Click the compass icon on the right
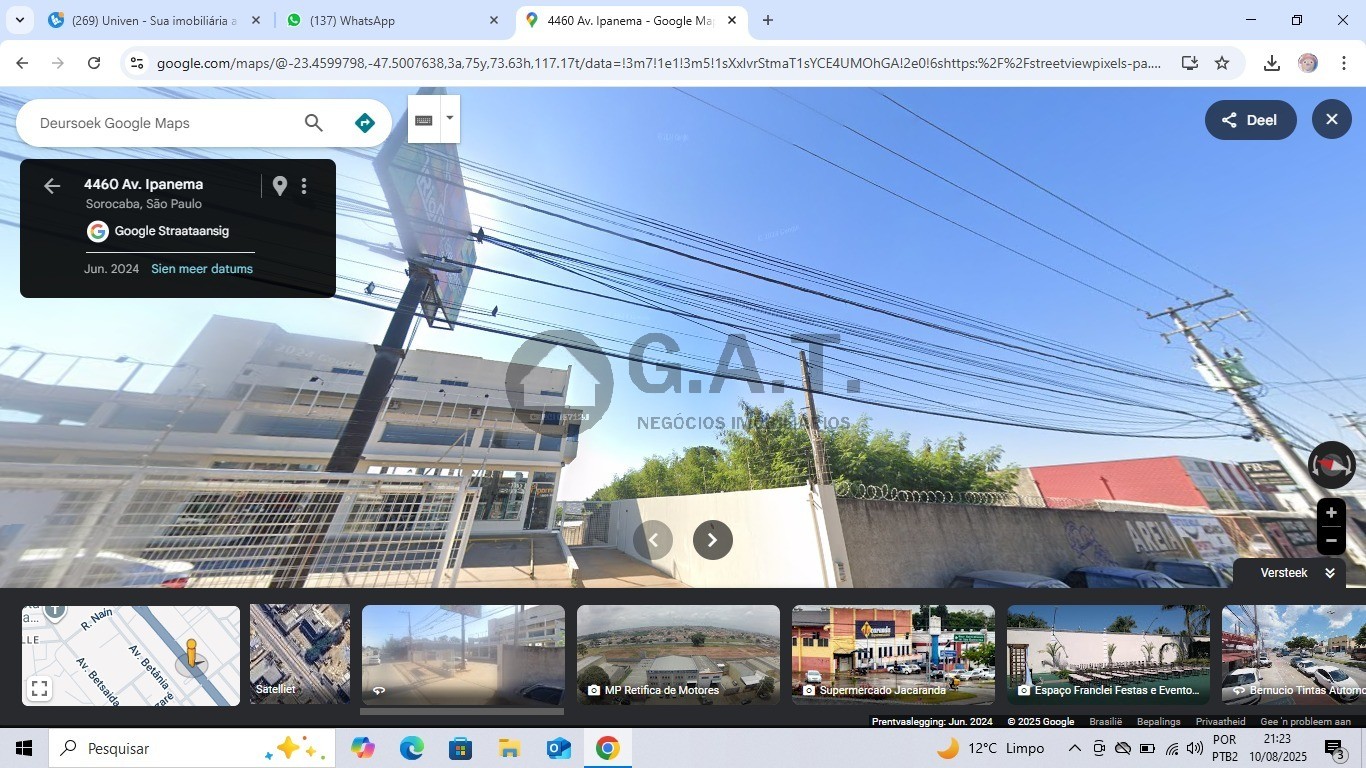This screenshot has width=1366, height=768. 1330,466
